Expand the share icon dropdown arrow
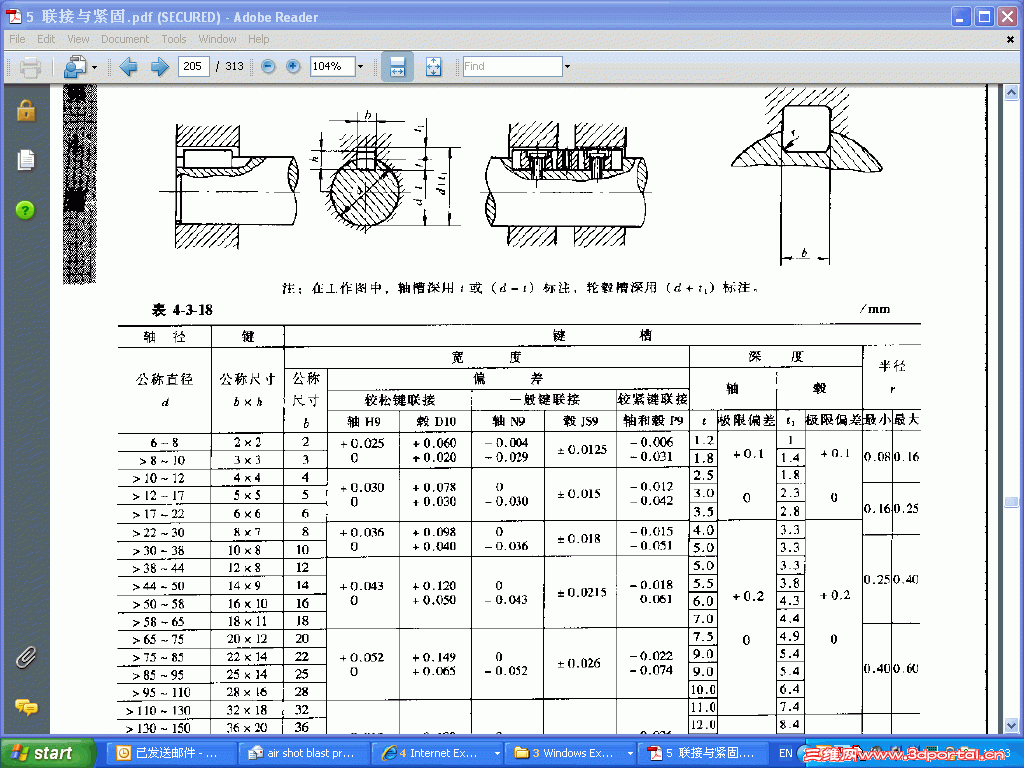The width and height of the screenshot is (1024, 768). point(94,67)
